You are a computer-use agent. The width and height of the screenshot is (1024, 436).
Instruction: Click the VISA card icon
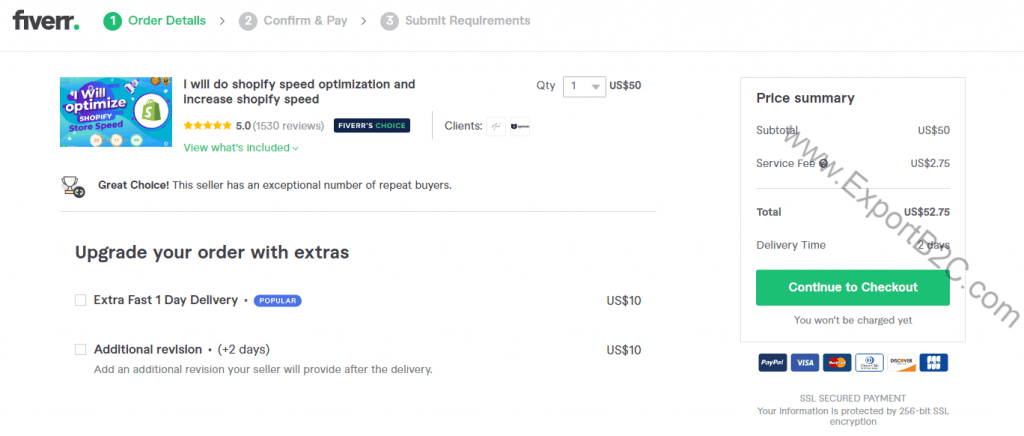805,363
